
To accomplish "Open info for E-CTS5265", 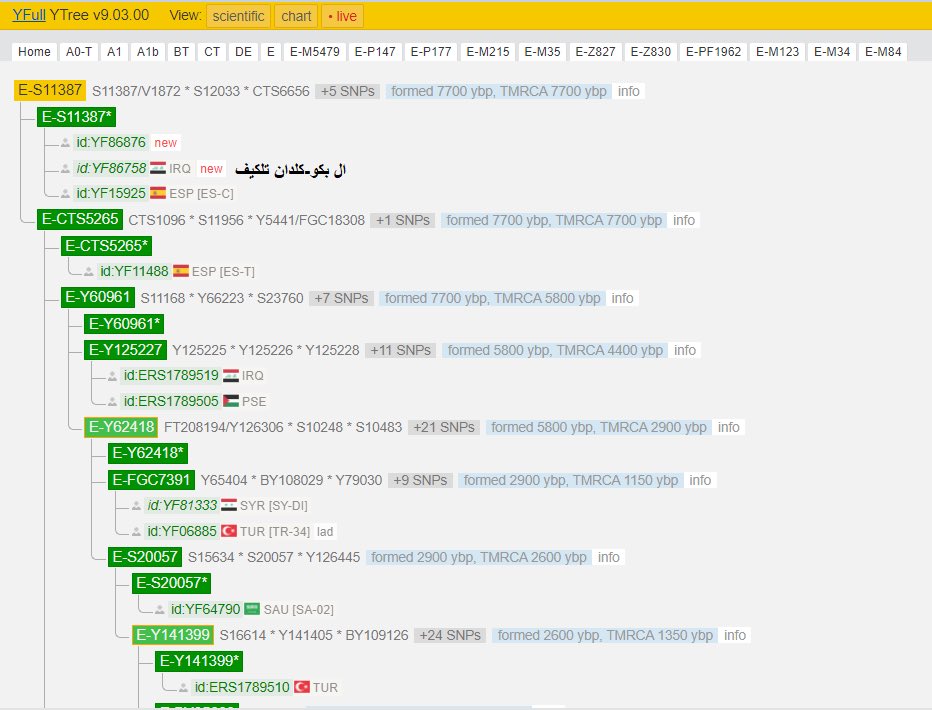I will click(x=684, y=220).
